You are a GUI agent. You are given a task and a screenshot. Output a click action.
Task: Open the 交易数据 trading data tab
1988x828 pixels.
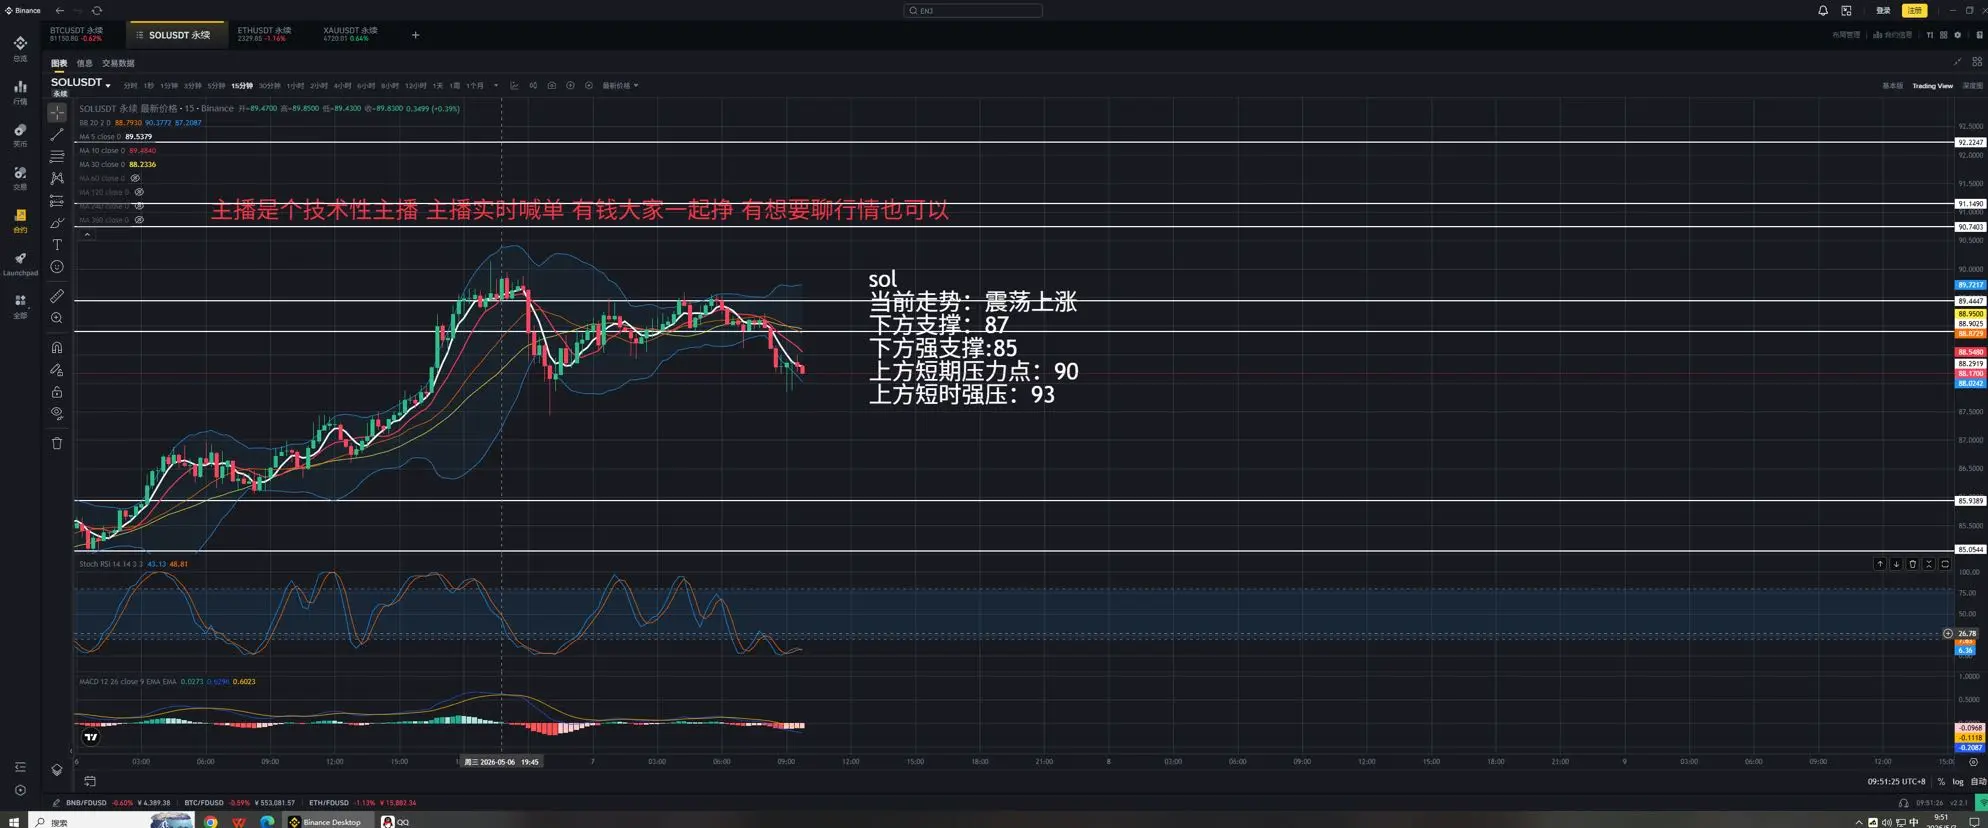coord(118,63)
